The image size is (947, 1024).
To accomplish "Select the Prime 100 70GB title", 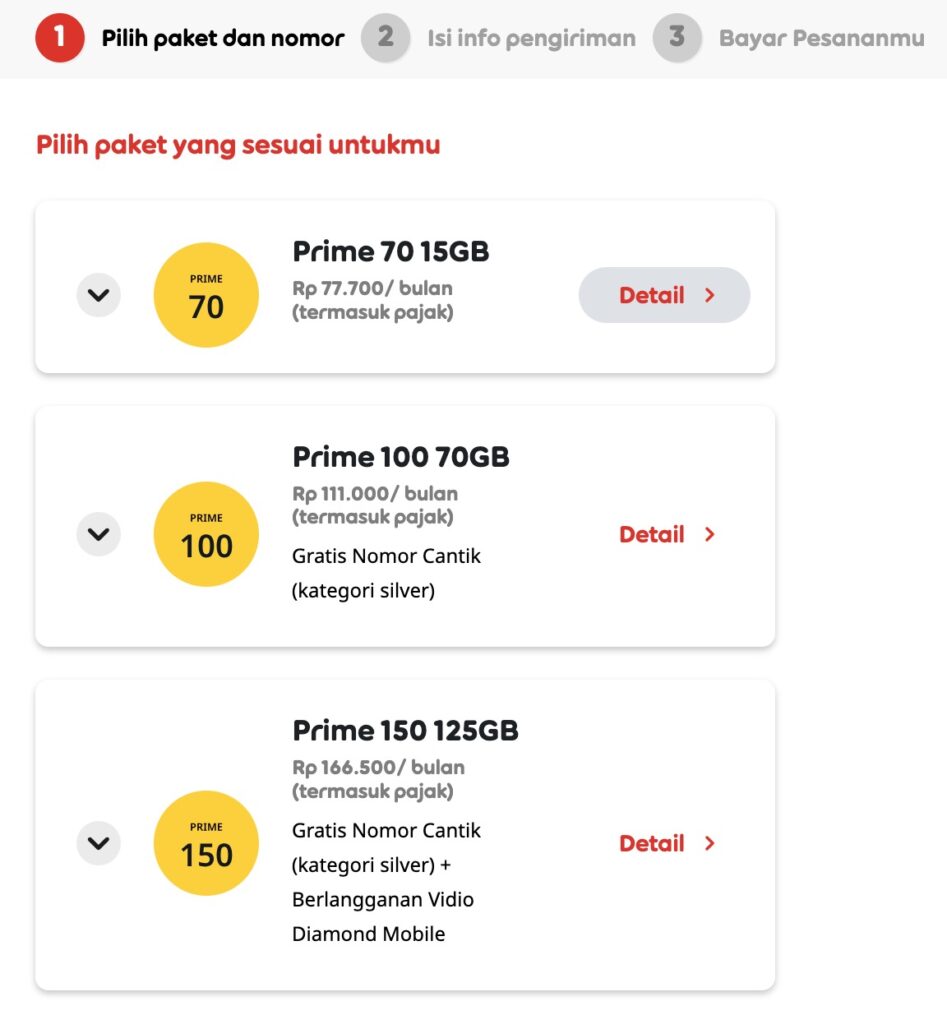I will point(401,457).
